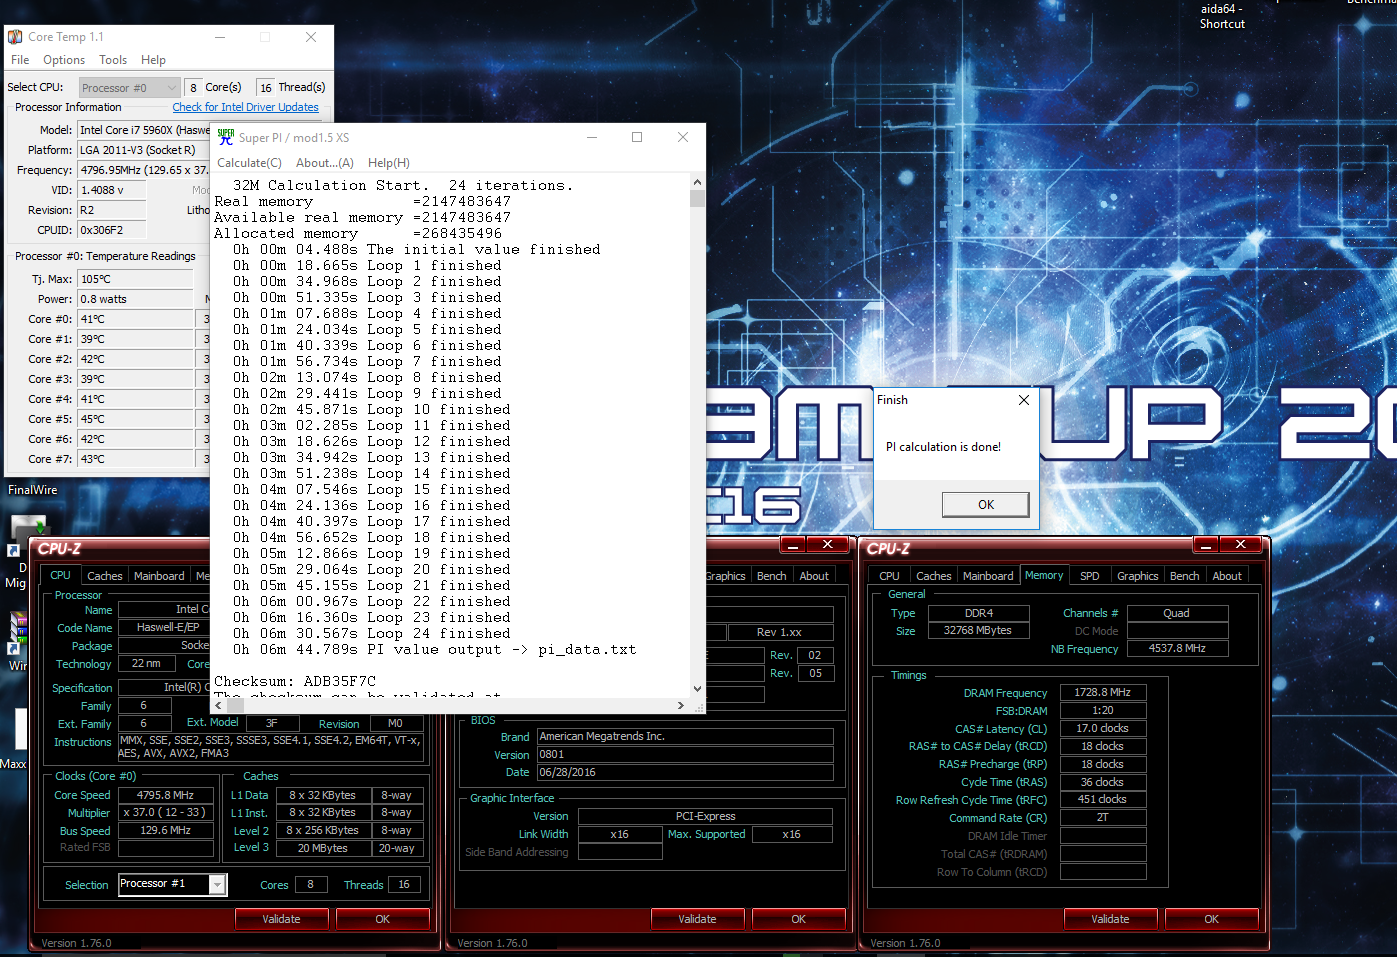Select CPU tab in right CPU-Z window
Viewport: 1397px width, 957px height.
(889, 576)
